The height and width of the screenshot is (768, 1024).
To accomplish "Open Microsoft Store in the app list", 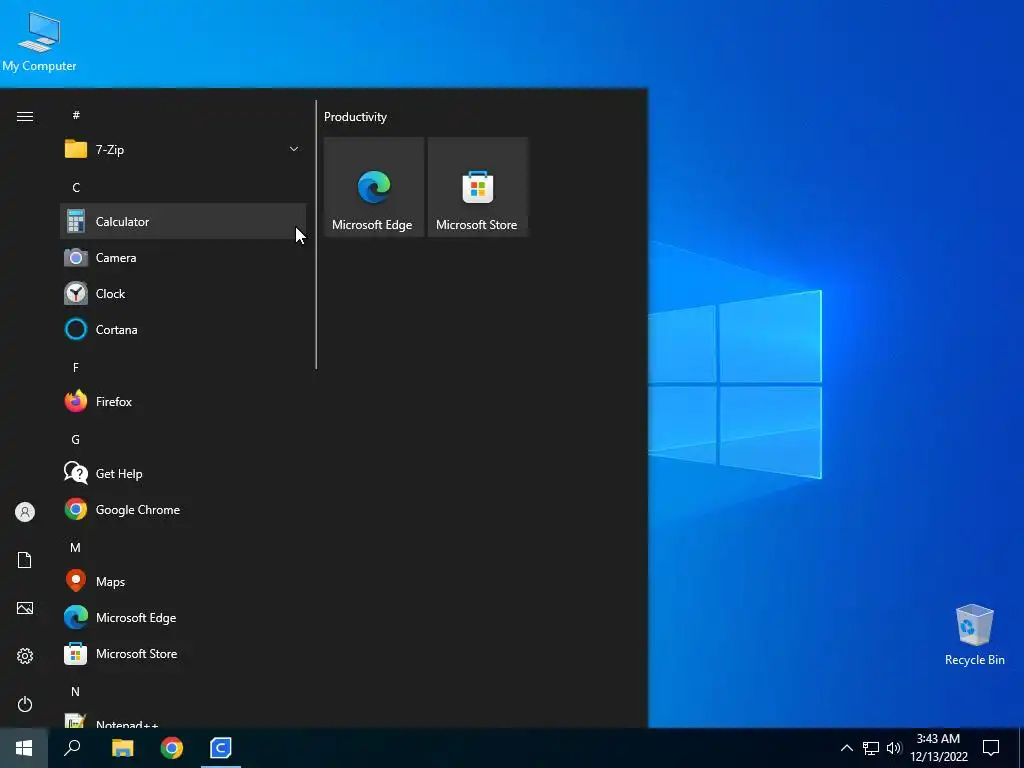I will (x=183, y=653).
